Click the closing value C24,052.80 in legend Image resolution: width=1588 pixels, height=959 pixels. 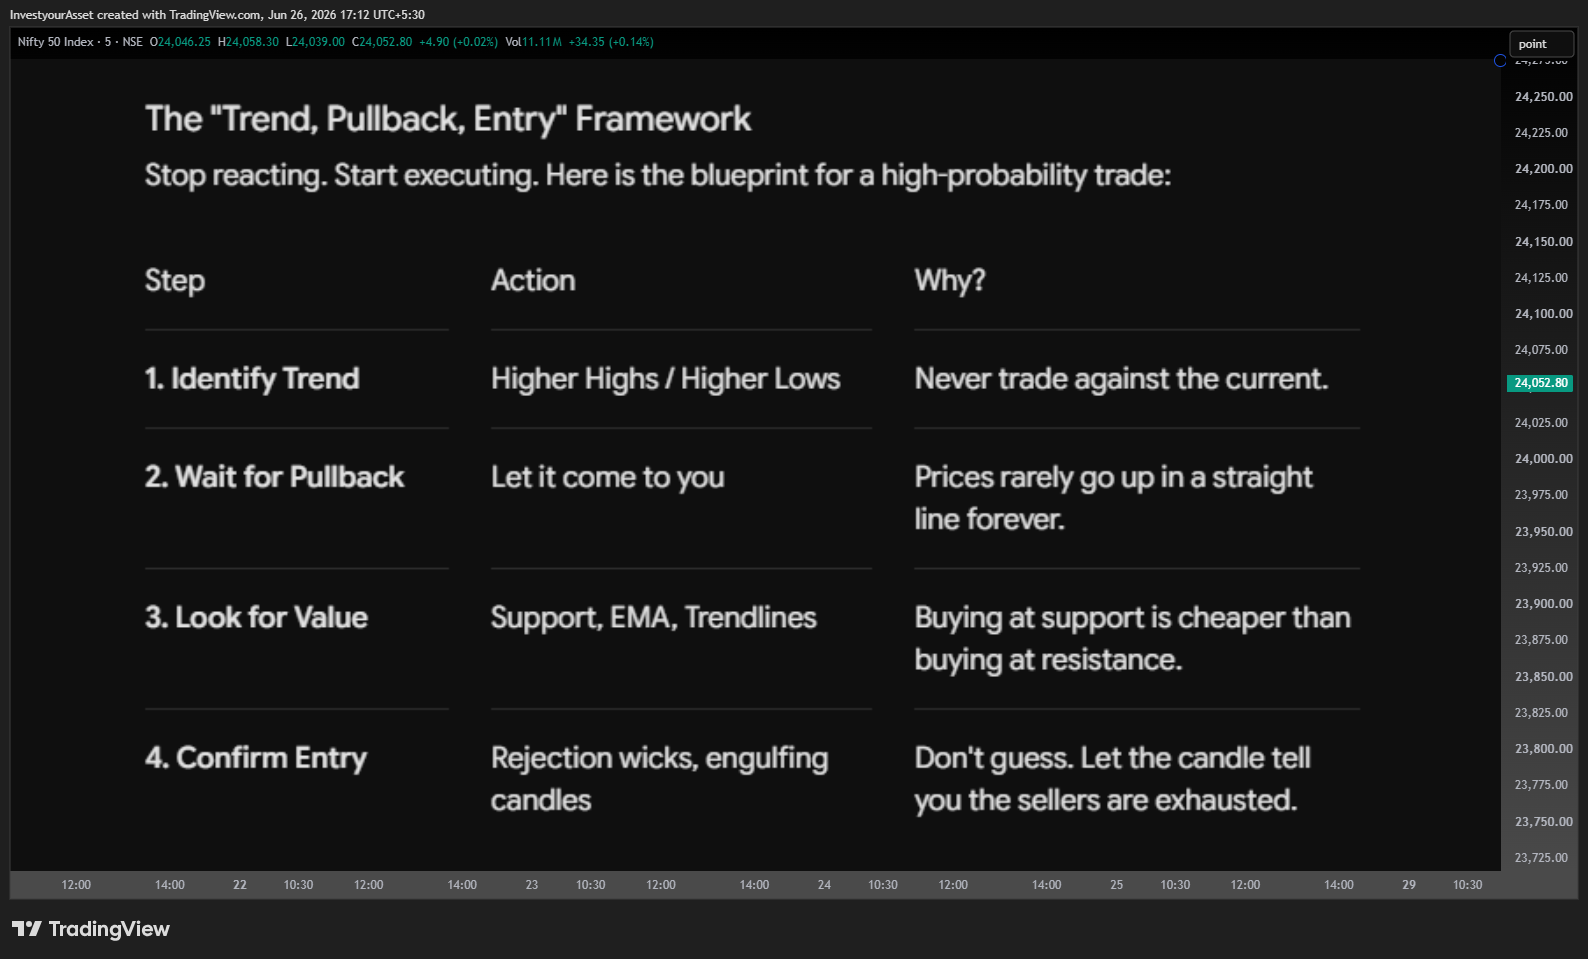(x=382, y=42)
